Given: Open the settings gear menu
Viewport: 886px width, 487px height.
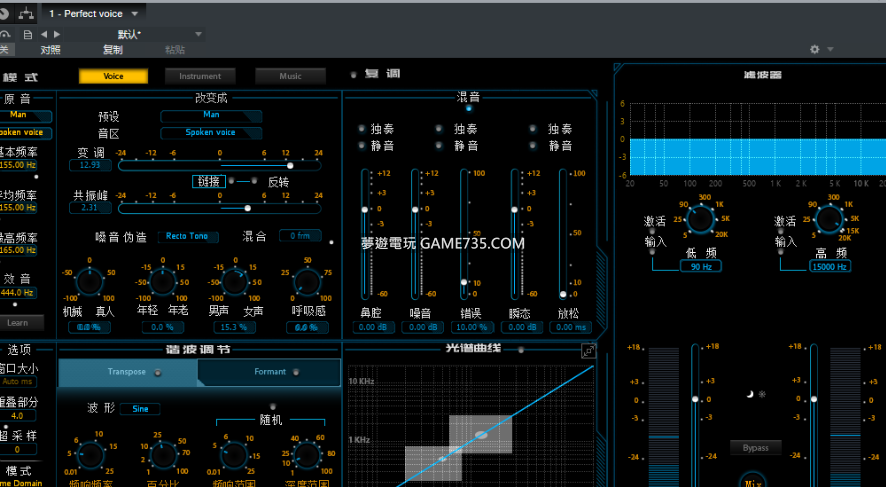Looking at the screenshot, I should (x=815, y=49).
